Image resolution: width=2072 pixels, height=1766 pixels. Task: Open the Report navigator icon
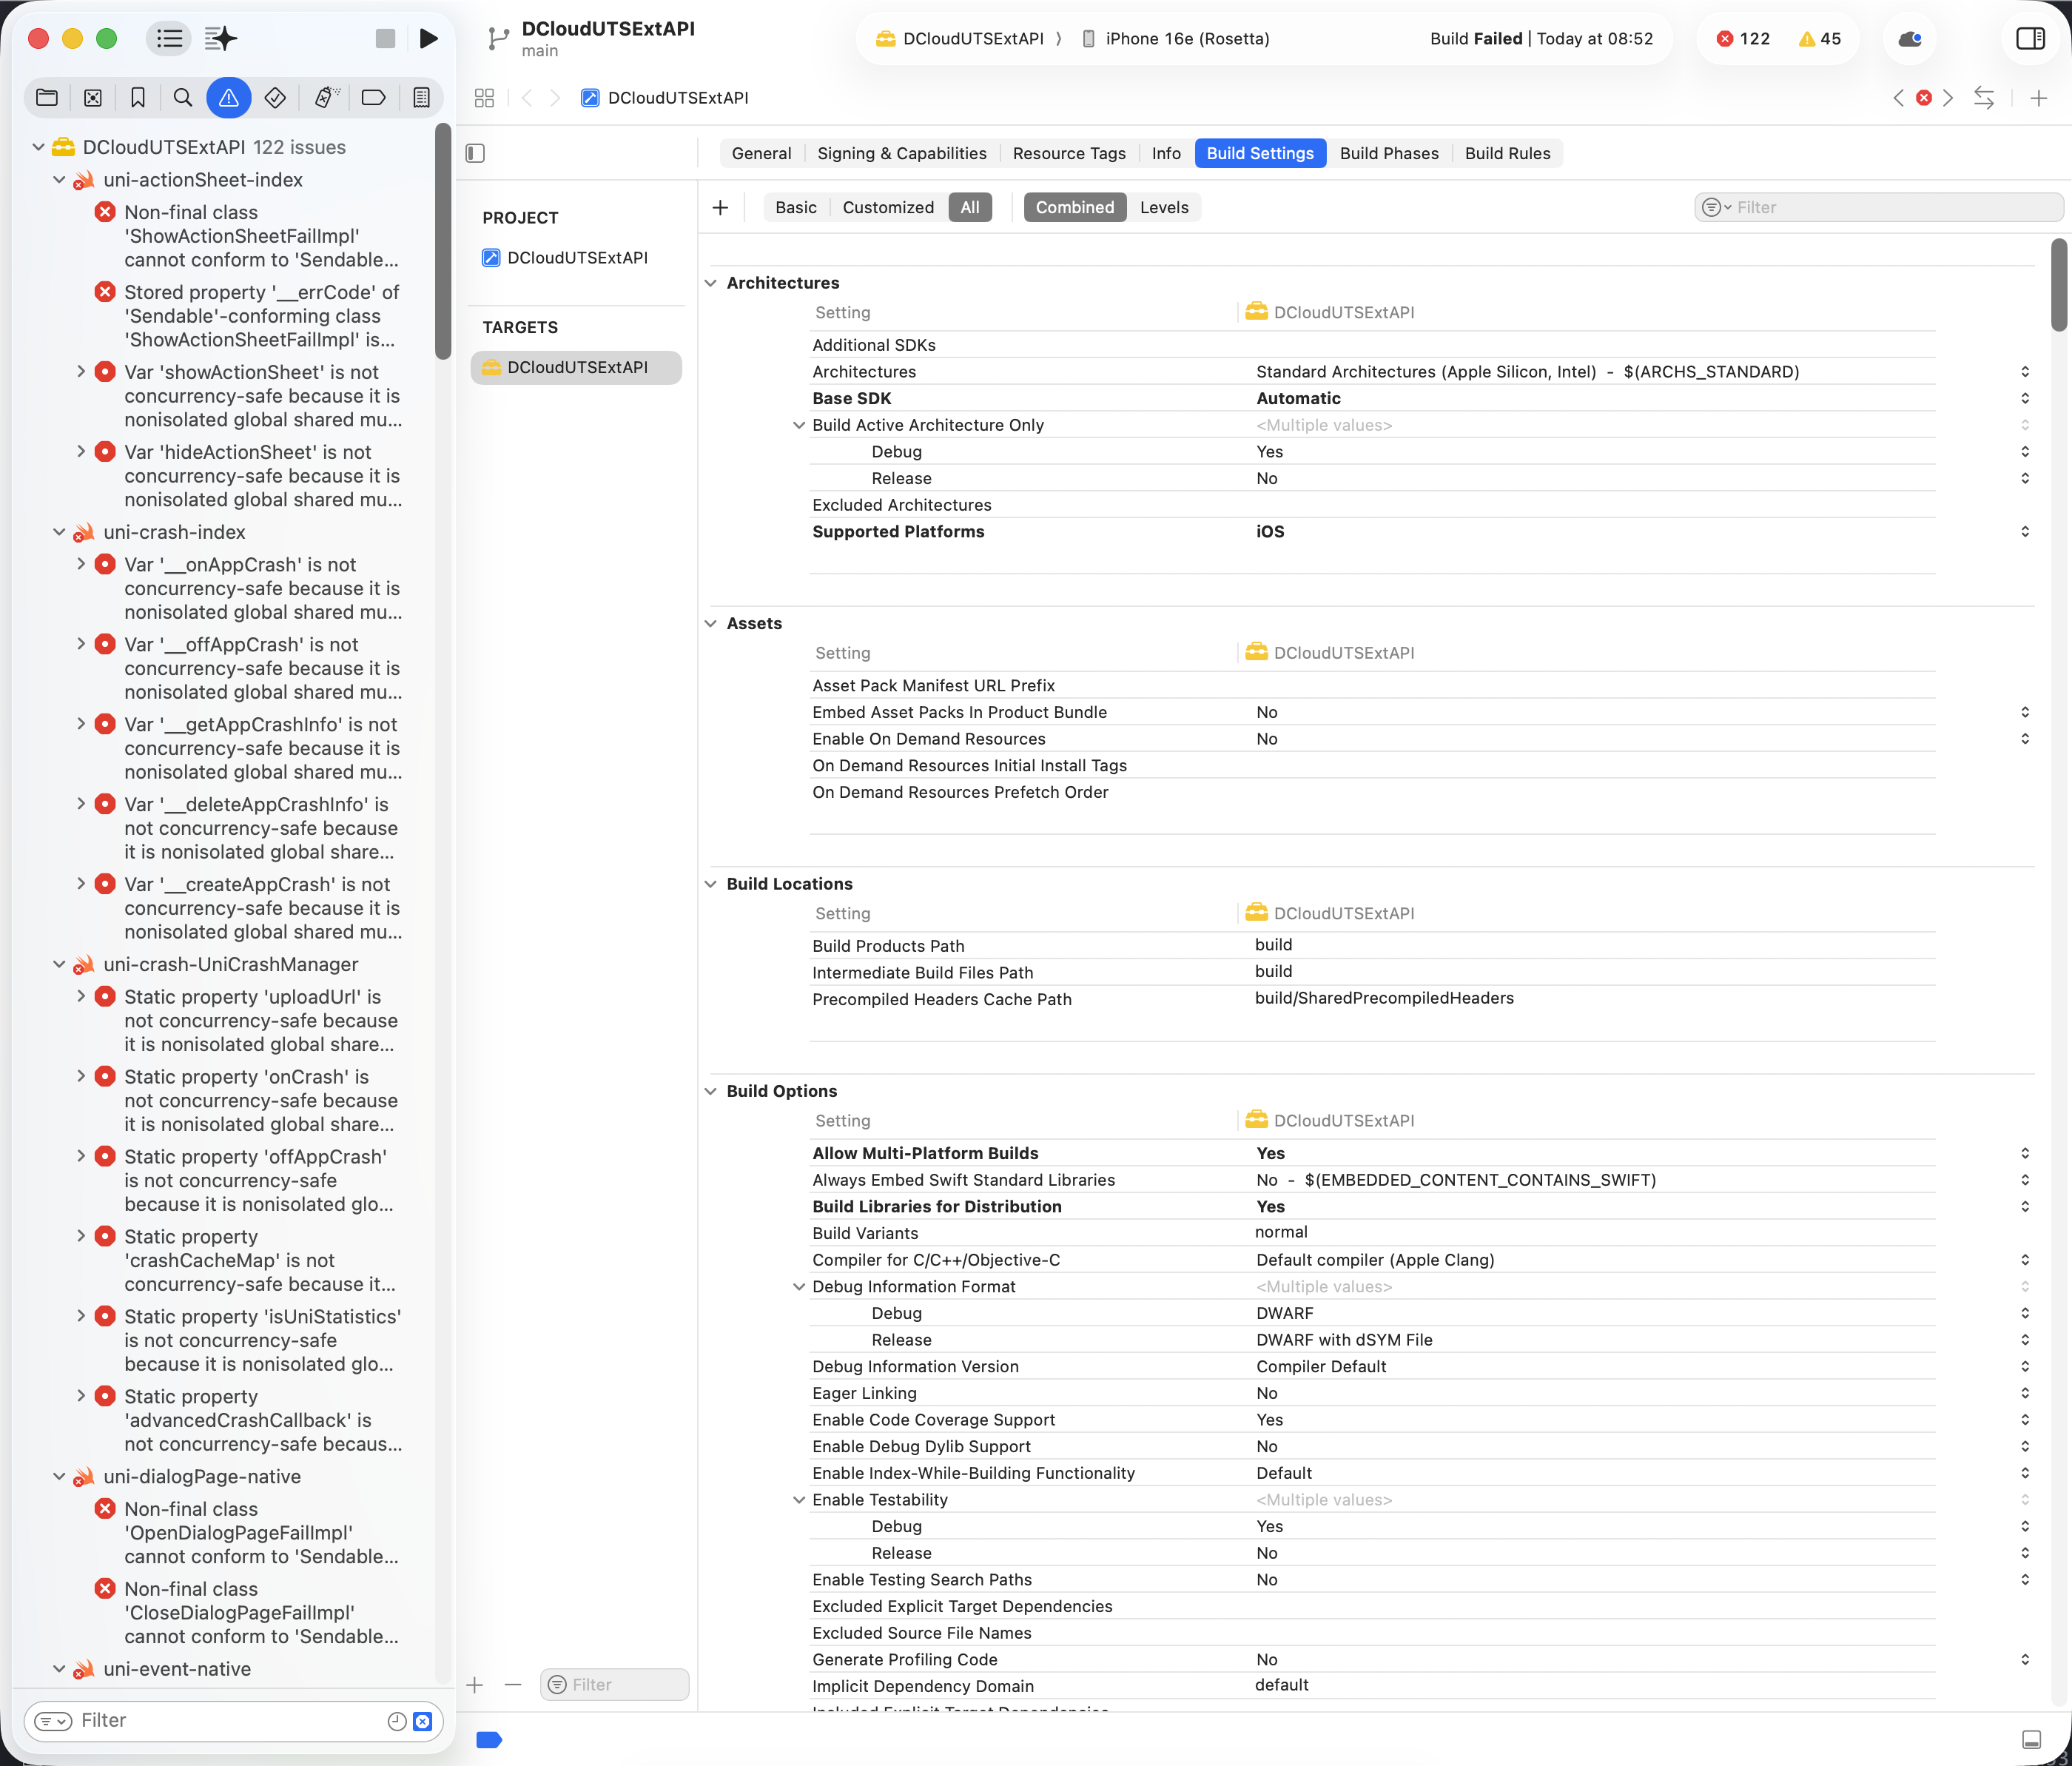(421, 98)
